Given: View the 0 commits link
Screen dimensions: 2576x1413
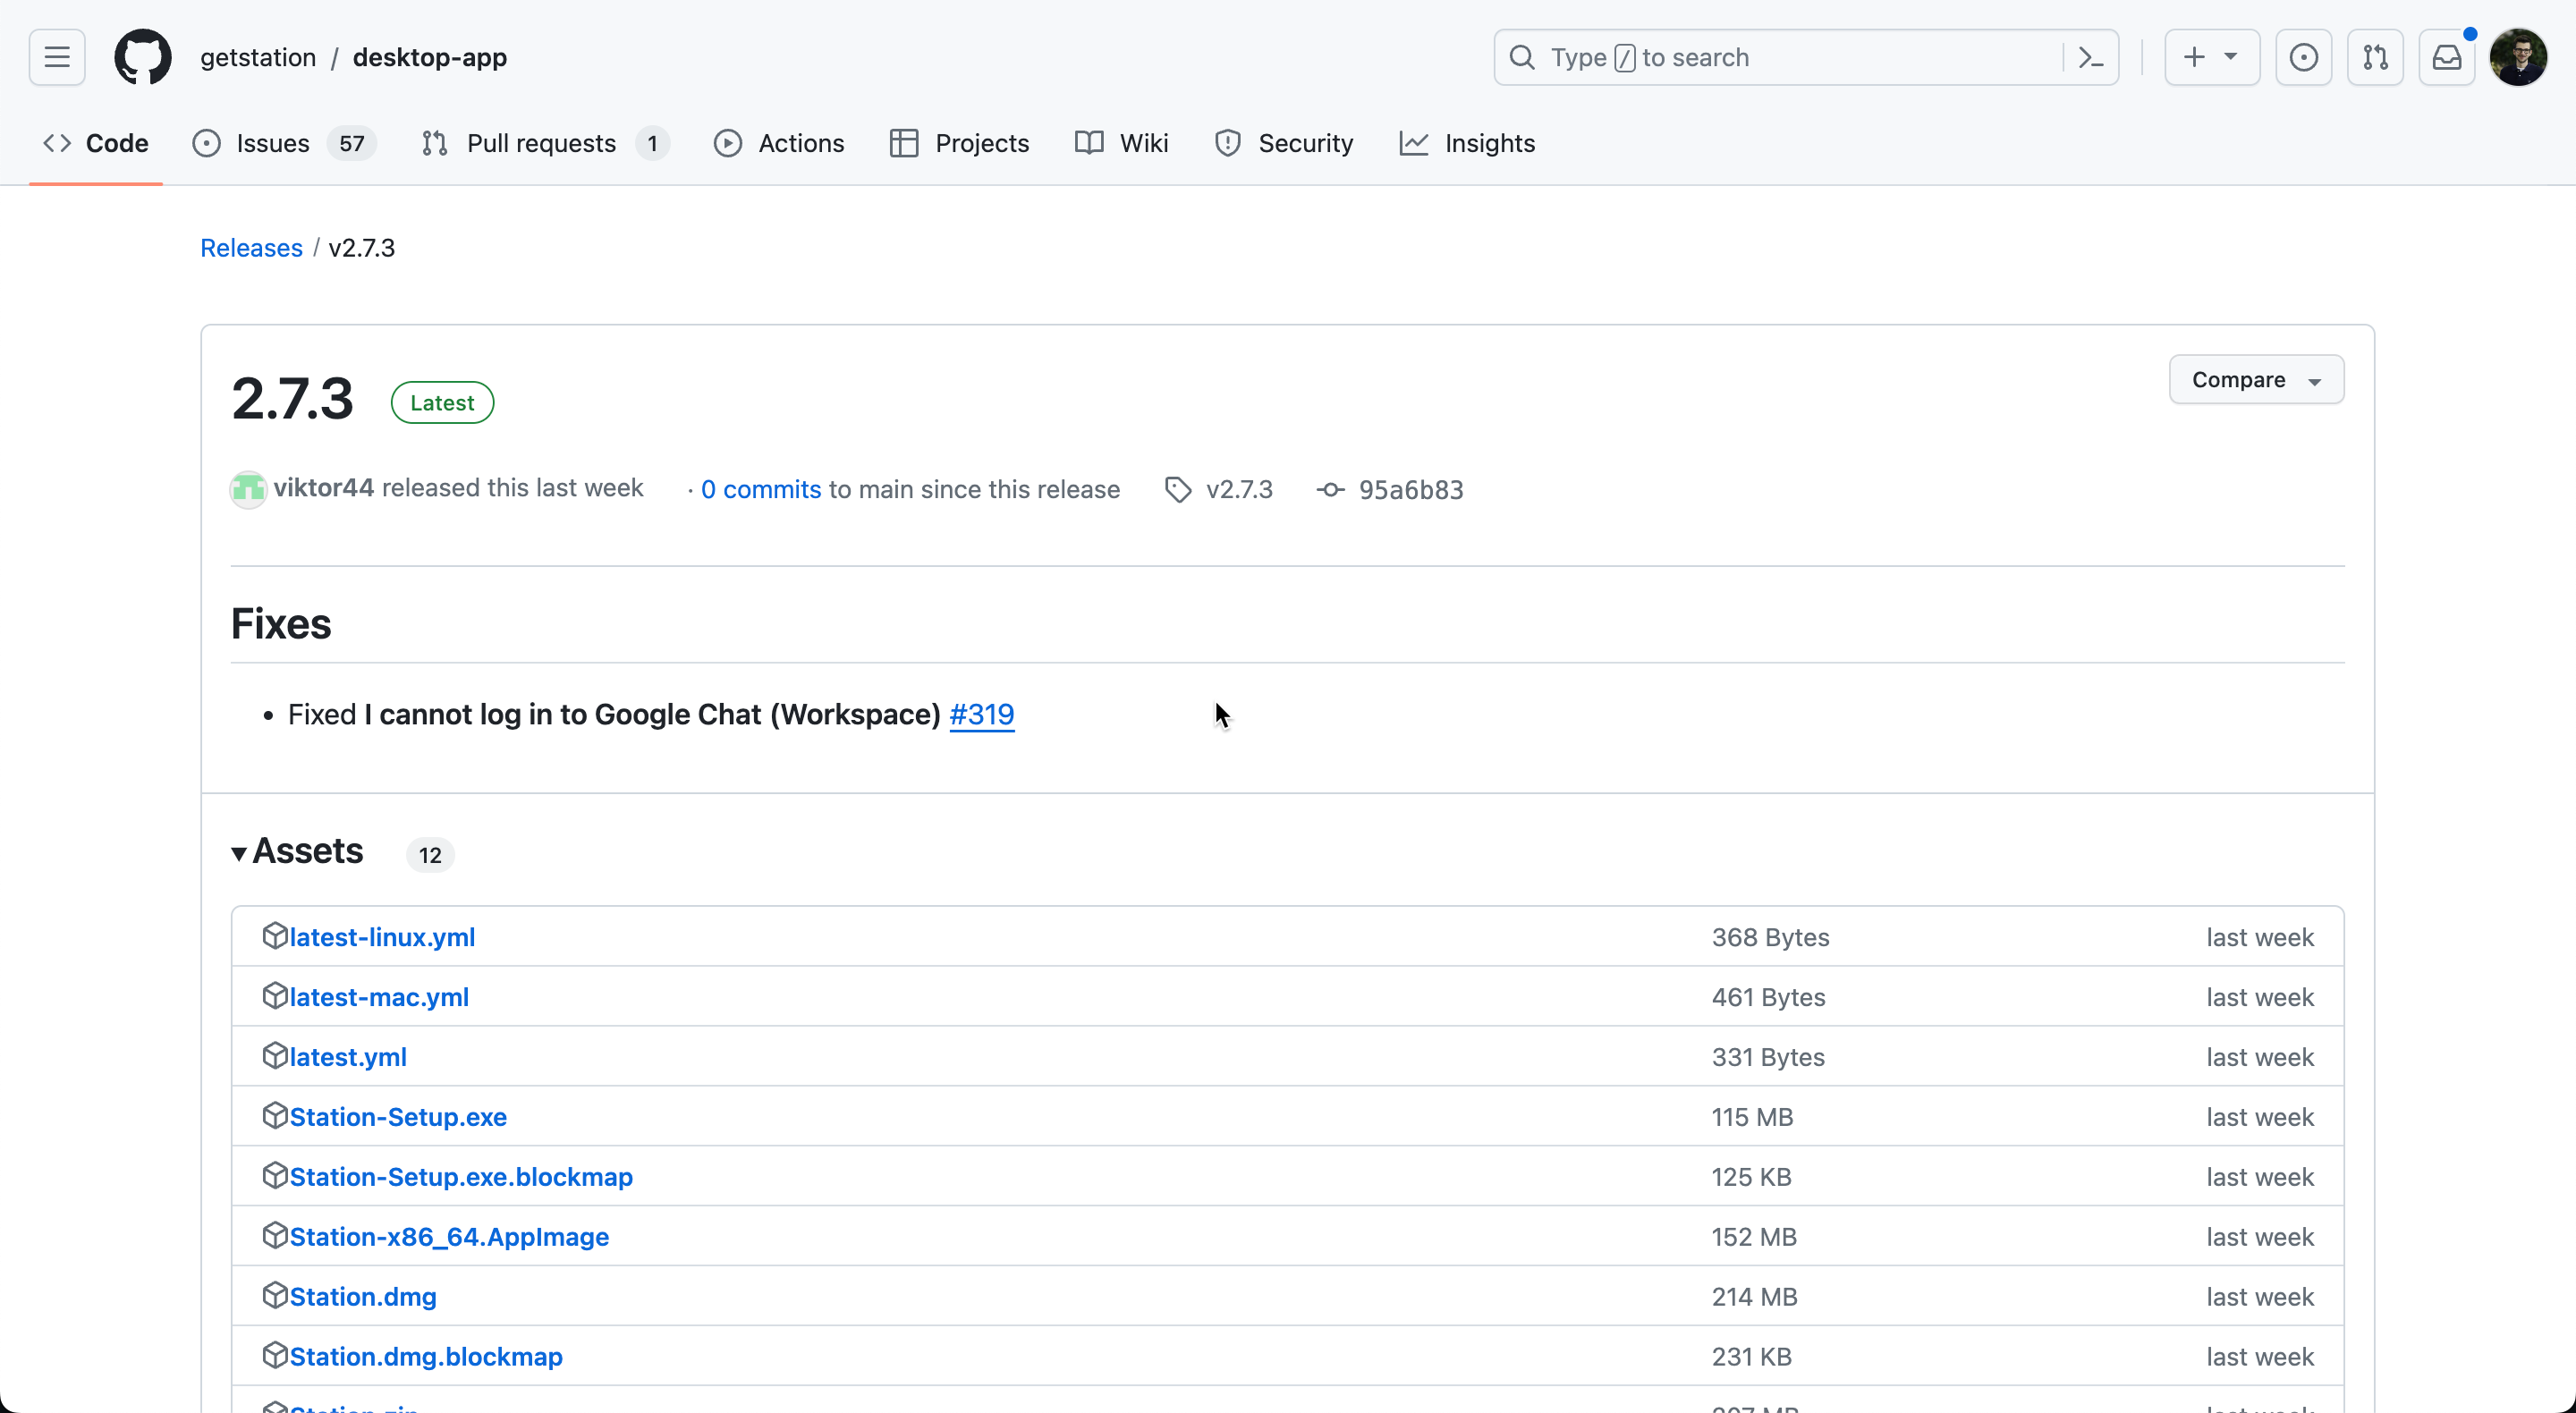Looking at the screenshot, I should click(761, 489).
